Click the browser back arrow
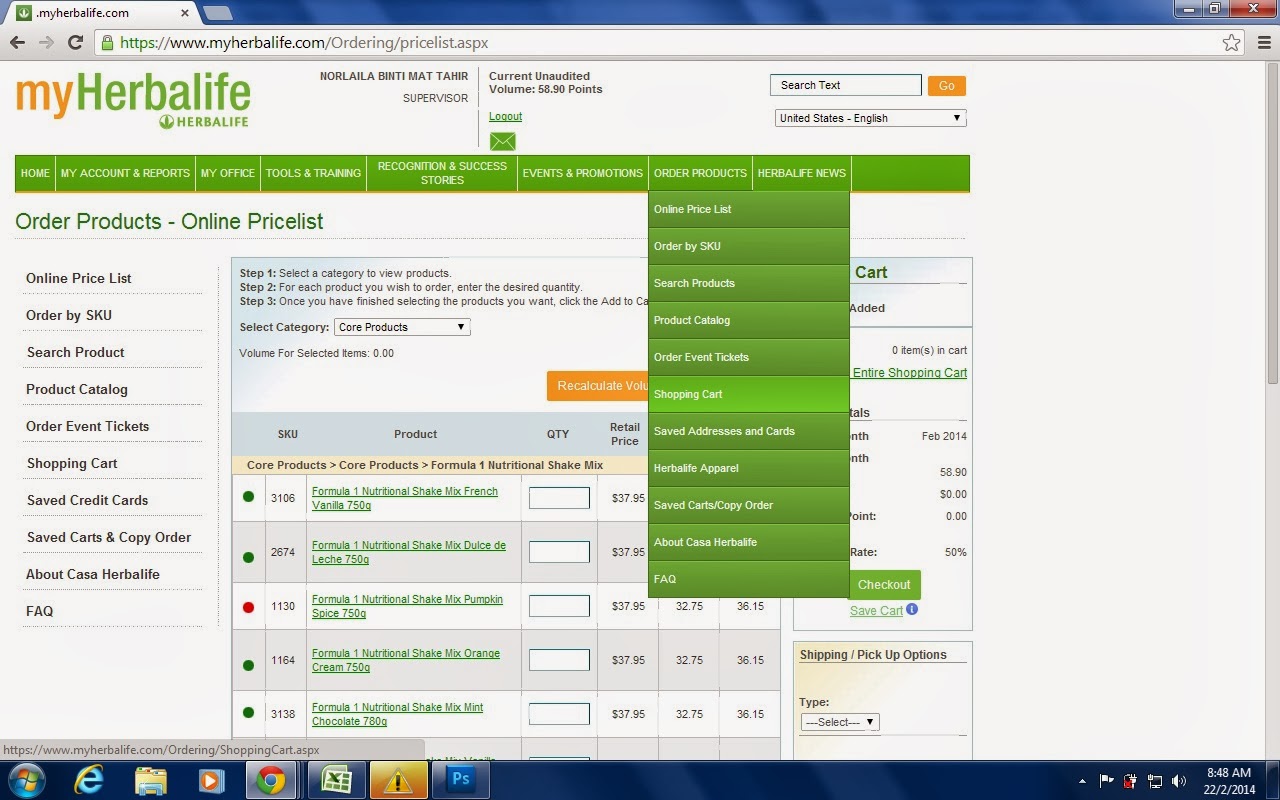 tap(18, 43)
